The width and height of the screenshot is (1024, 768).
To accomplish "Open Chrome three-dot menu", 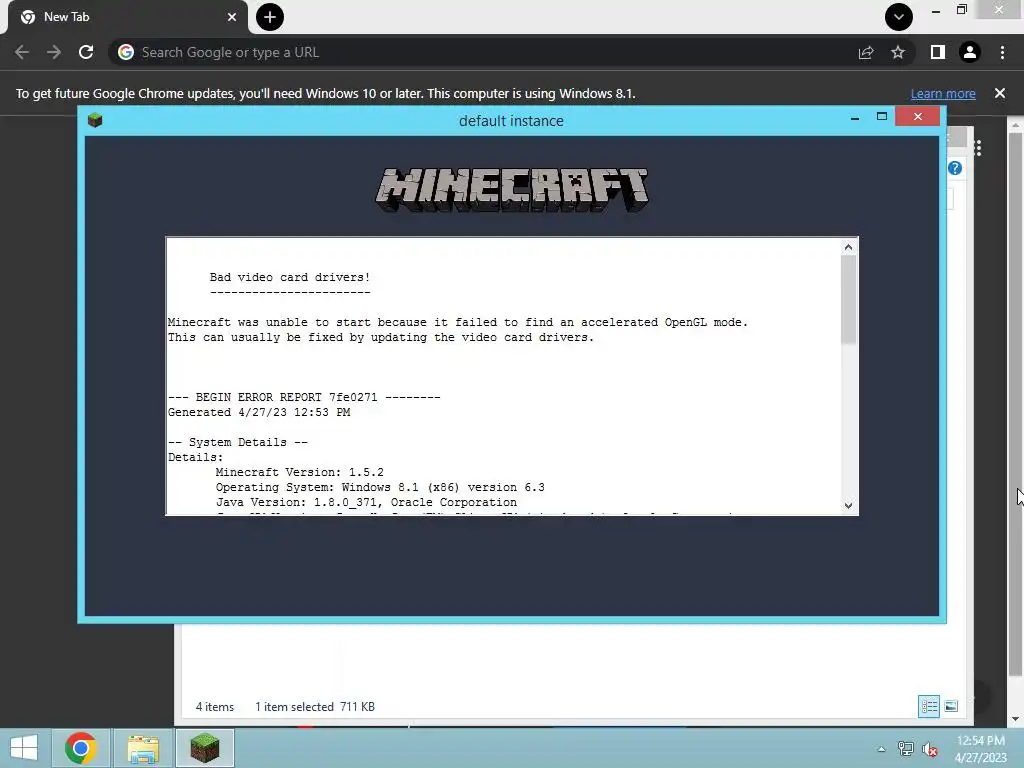I will (1002, 52).
